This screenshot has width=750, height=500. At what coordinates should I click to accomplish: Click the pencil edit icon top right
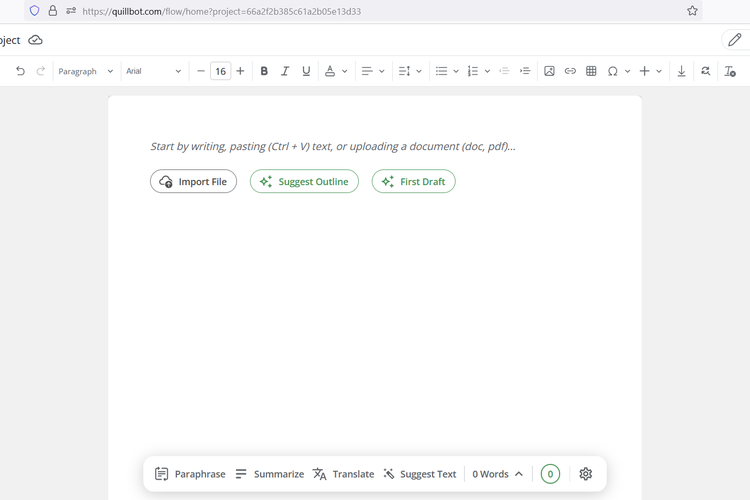point(735,40)
